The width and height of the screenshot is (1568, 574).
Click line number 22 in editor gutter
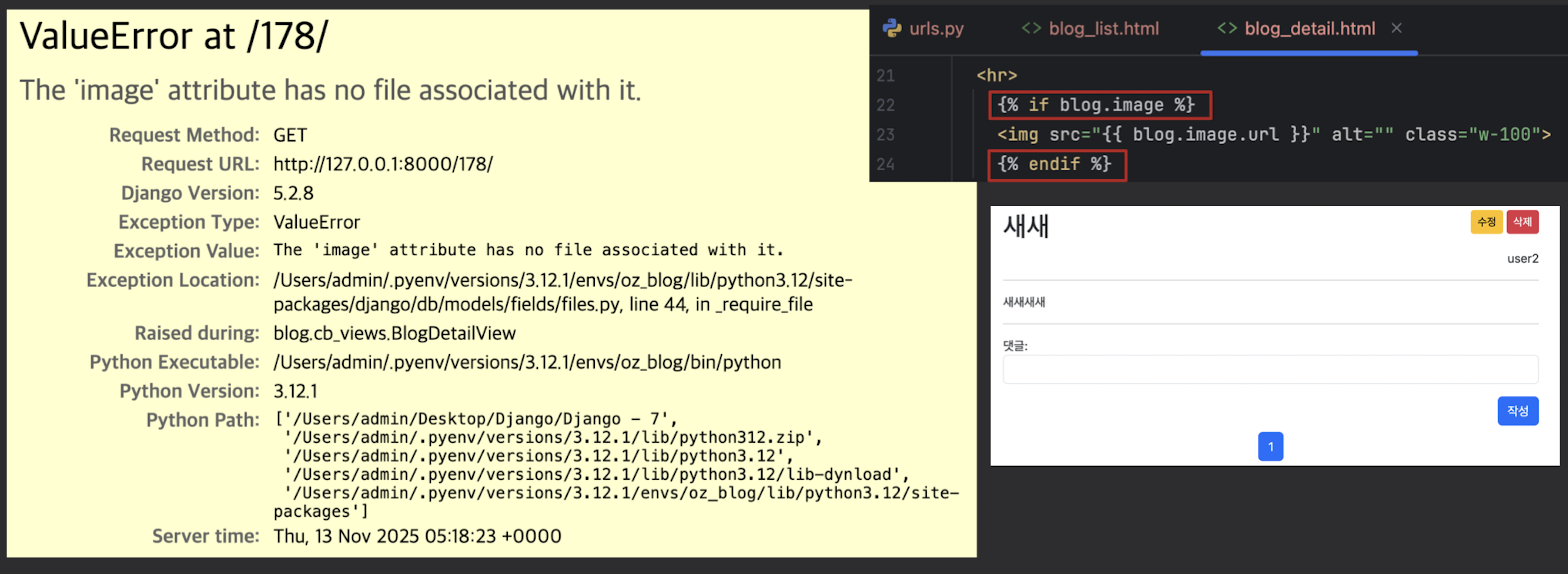pos(885,105)
